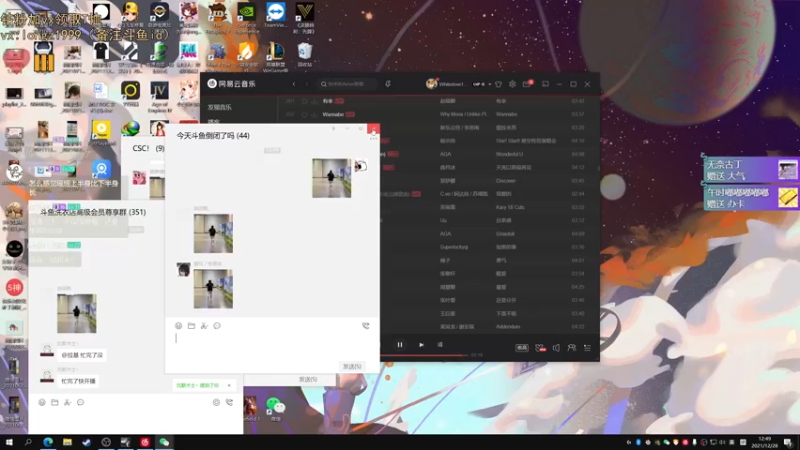Click the Wonderful U album name

point(509,154)
